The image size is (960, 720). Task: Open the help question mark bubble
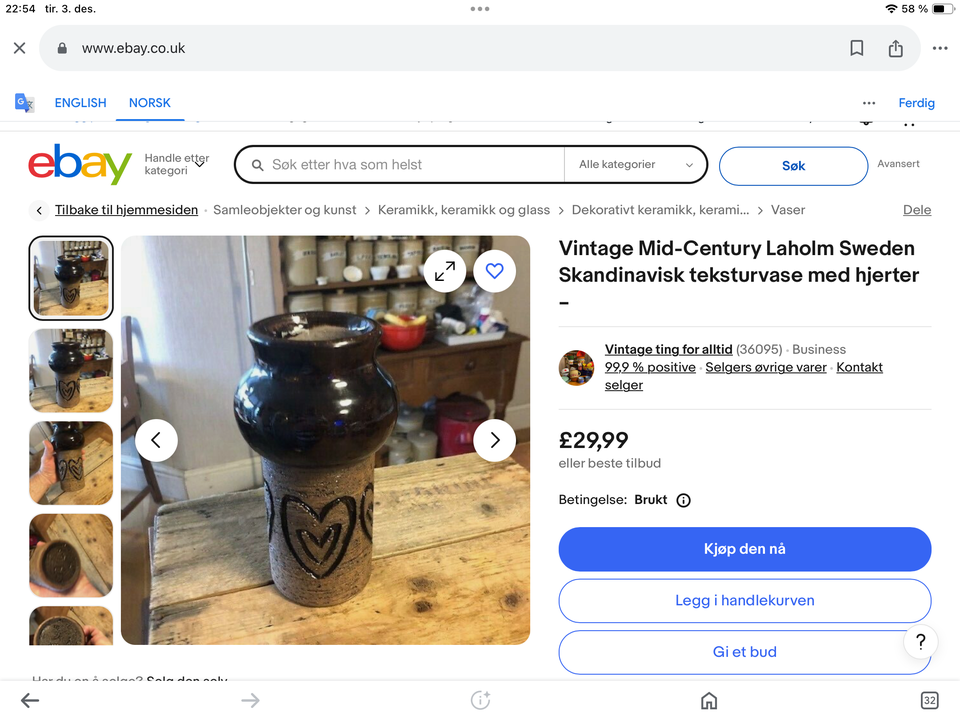920,641
